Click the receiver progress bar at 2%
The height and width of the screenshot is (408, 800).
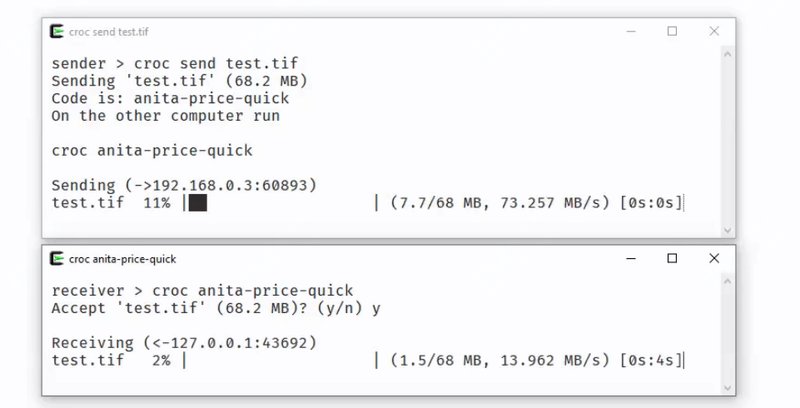click(x=280, y=360)
